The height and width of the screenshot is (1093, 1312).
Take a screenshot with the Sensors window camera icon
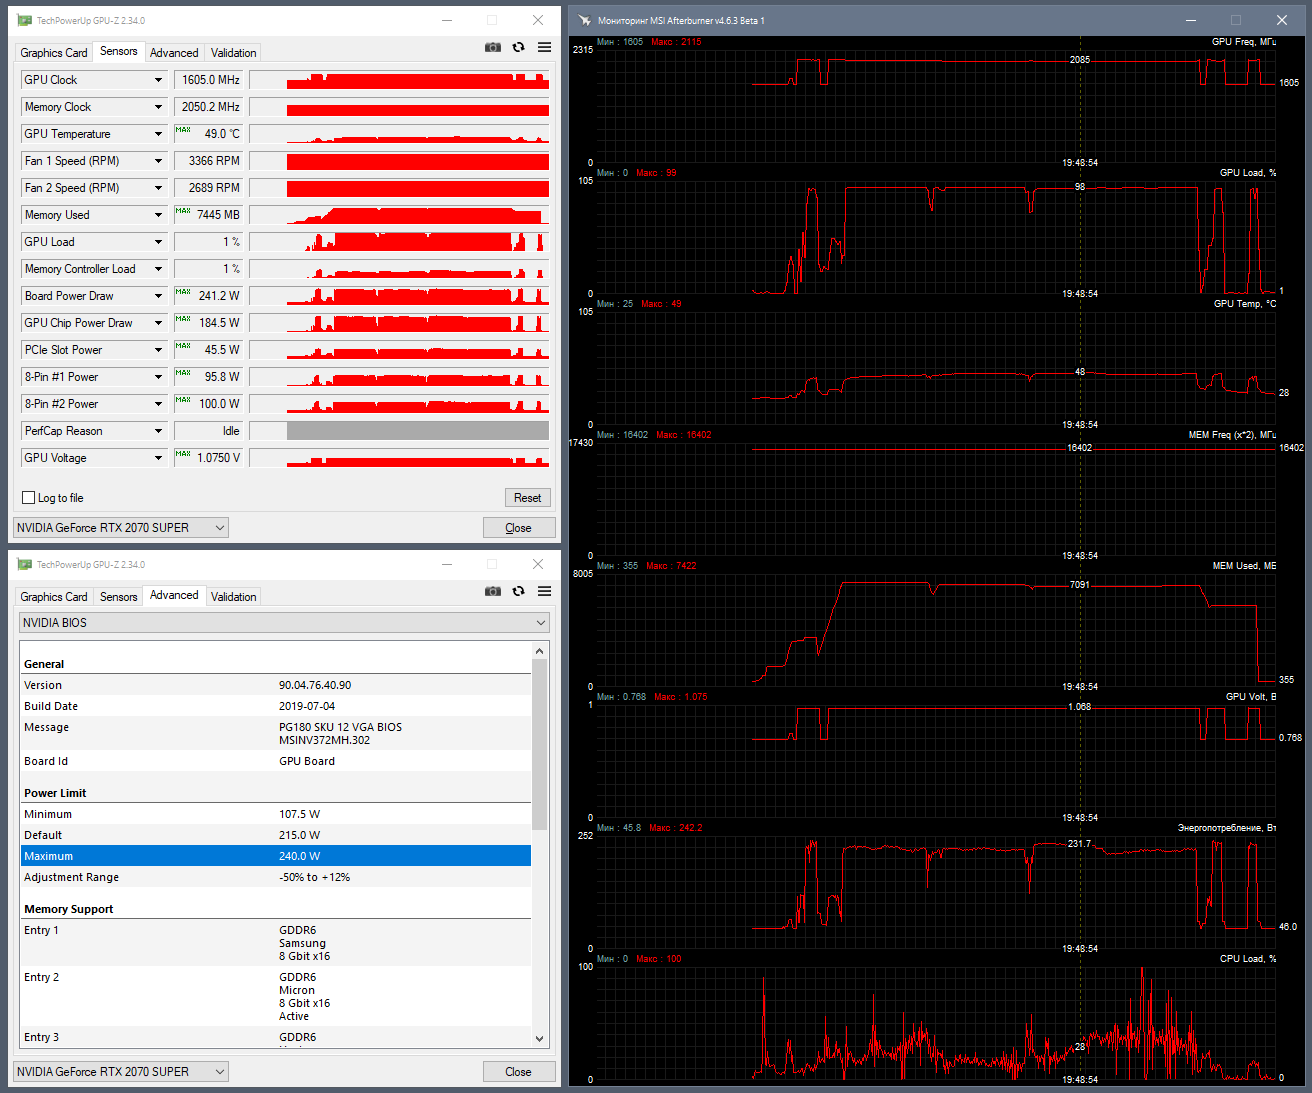[493, 47]
